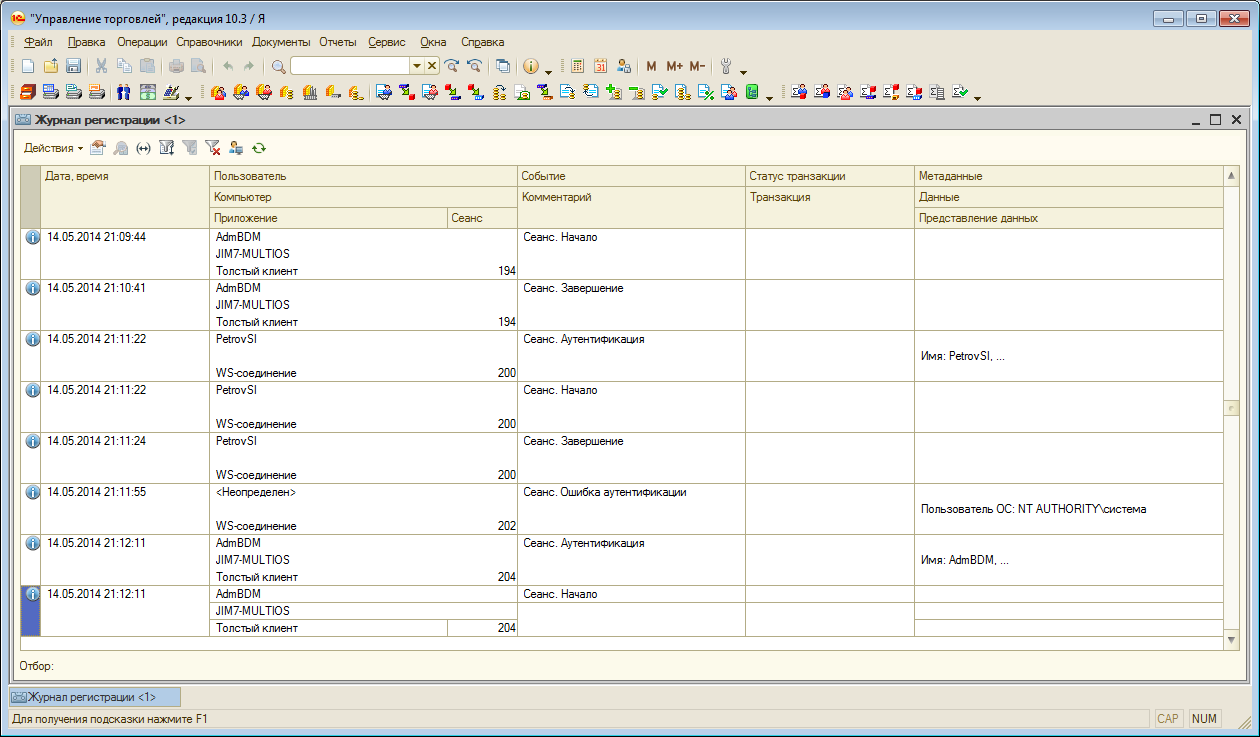Open the Операции menu
Screen dimensions: 1260x737
point(141,42)
